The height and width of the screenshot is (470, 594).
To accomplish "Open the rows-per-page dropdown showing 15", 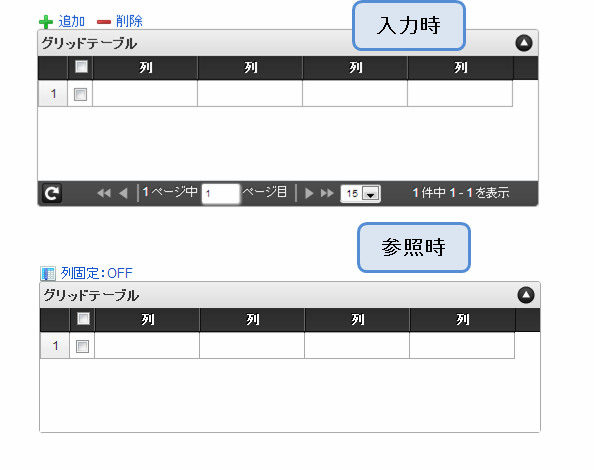I will pyautogui.click(x=360, y=194).
